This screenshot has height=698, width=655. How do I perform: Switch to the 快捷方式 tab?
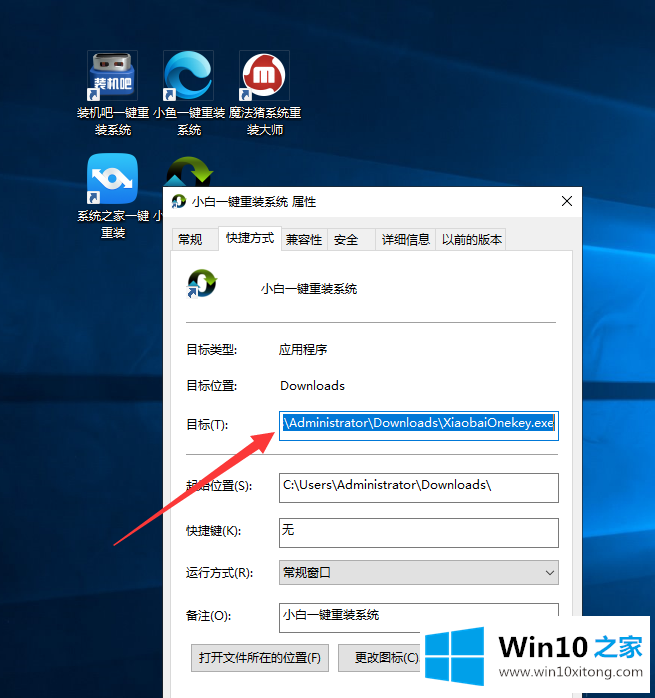[250, 238]
